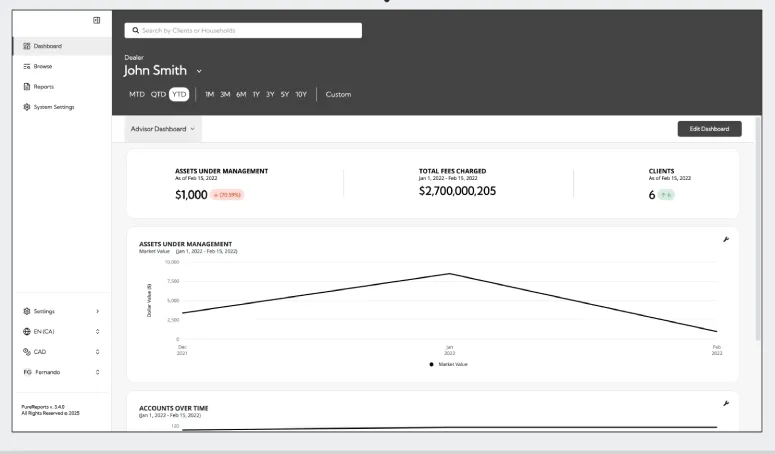Click the globe language icon

tap(27, 331)
